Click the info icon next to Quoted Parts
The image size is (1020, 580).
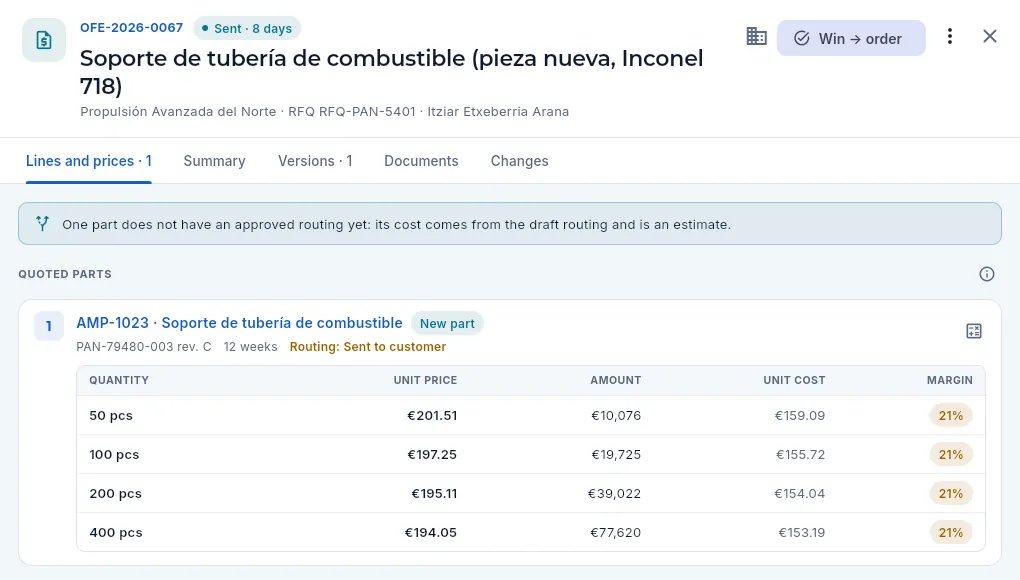[x=987, y=274]
